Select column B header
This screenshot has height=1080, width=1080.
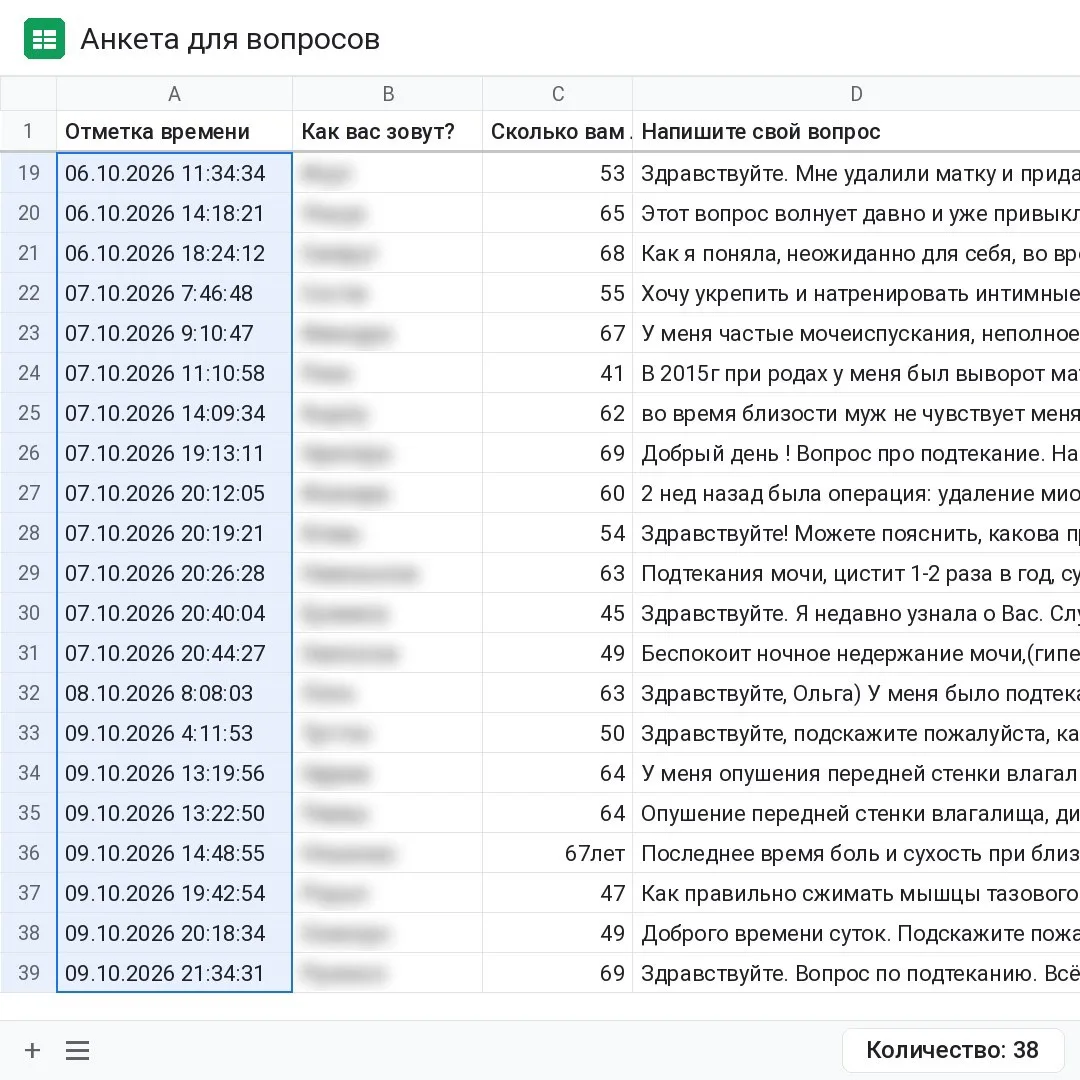pyautogui.click(x=388, y=94)
